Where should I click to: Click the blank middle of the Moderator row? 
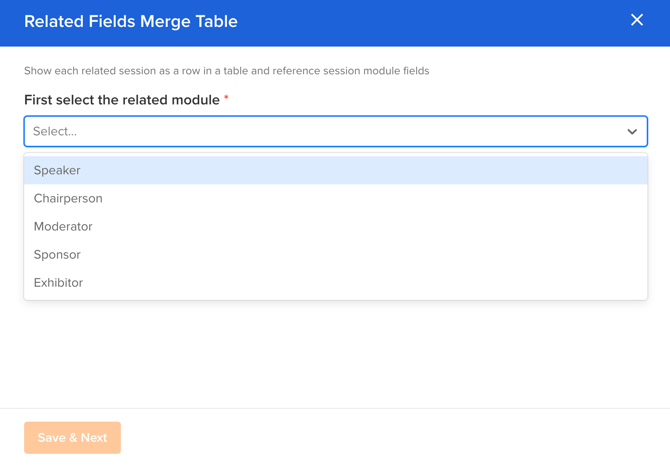[x=335, y=226]
